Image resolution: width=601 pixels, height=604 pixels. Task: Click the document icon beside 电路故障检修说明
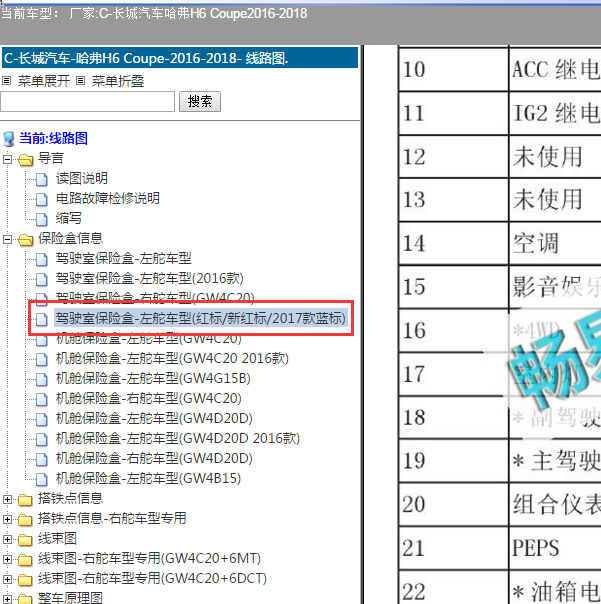[42, 200]
